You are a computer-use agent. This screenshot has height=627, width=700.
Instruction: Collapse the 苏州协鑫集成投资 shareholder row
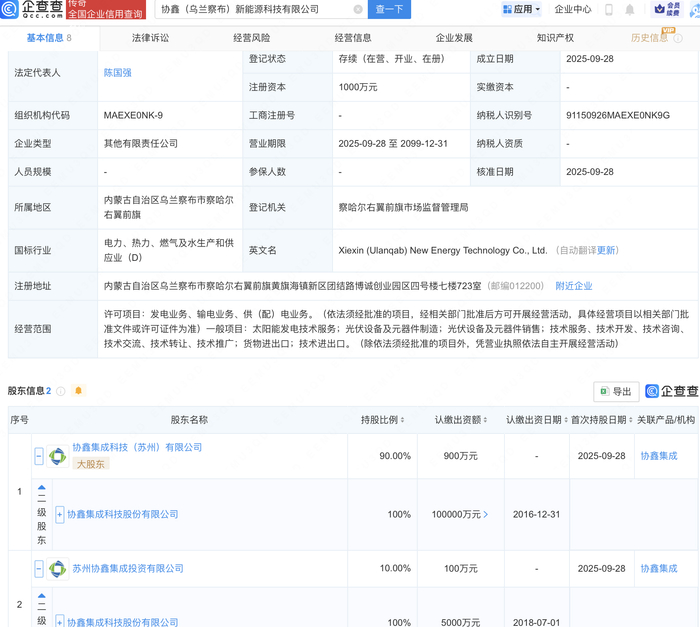tap(39, 569)
